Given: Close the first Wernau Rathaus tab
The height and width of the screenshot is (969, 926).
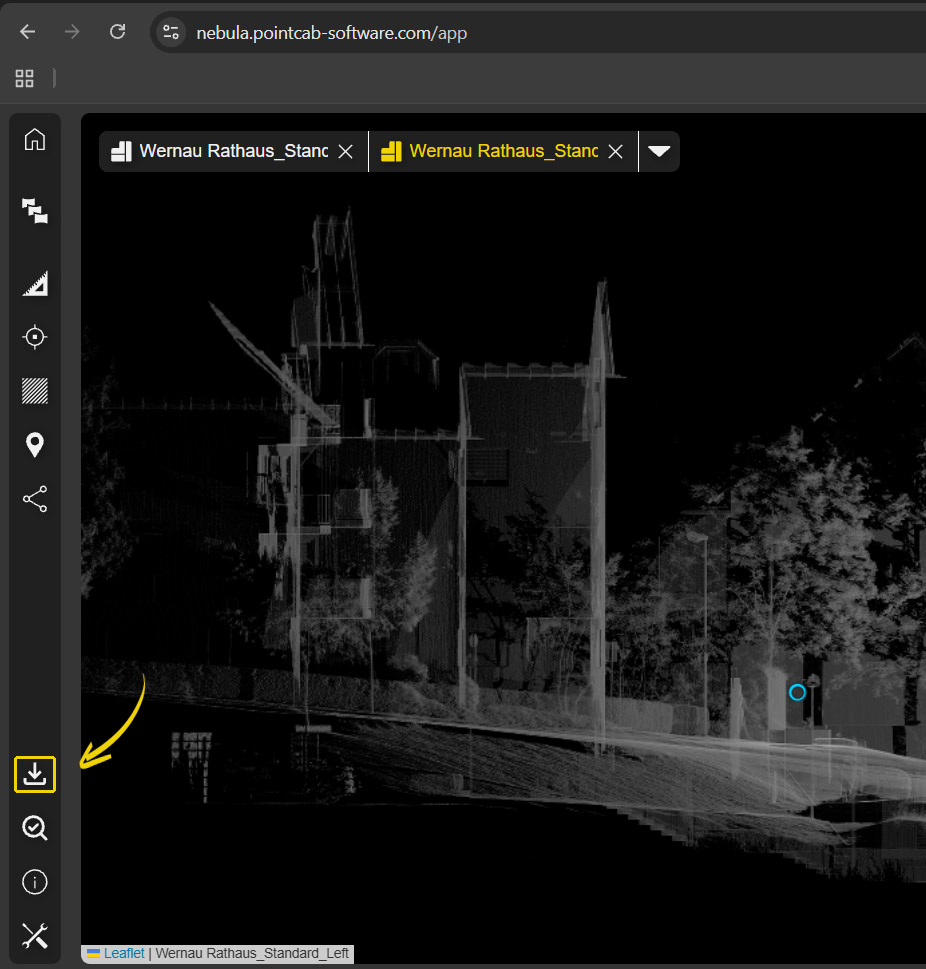Looking at the screenshot, I should (346, 151).
